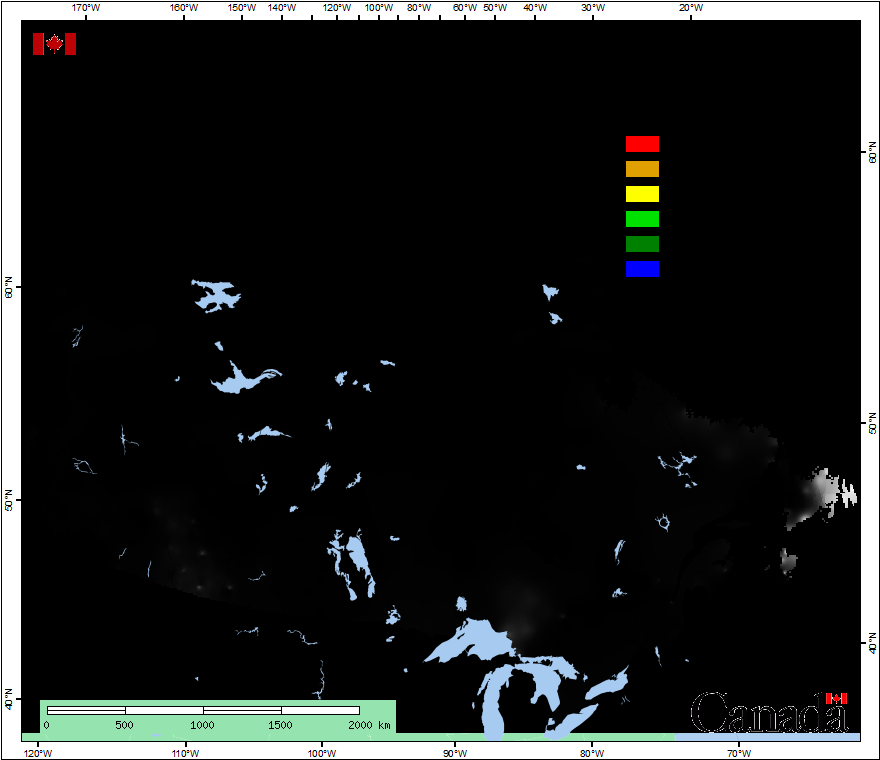Click the 500 label on the scale bar
Viewport: 880px width, 760px height.
click(124, 724)
